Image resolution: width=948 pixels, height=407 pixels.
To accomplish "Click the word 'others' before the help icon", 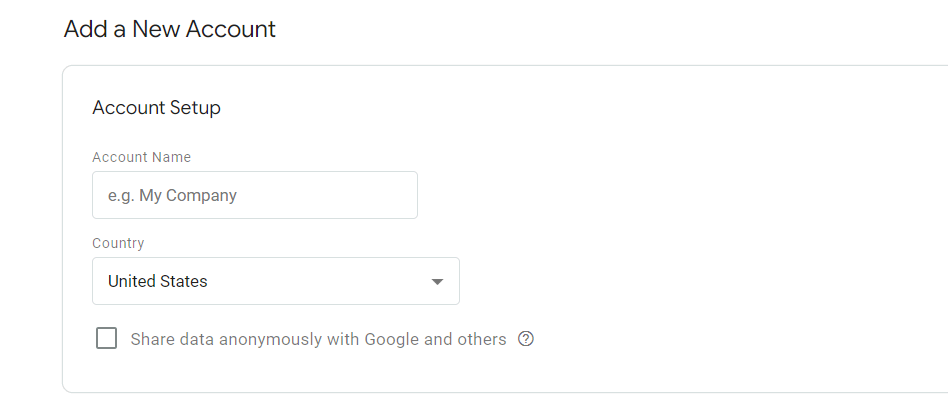I will point(482,339).
